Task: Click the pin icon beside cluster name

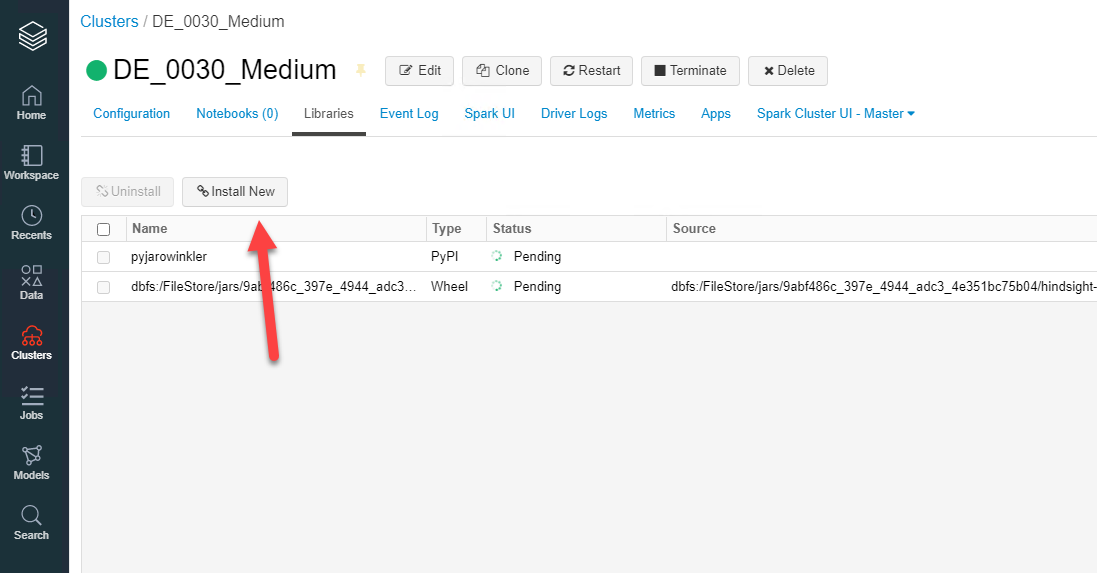Action: click(x=361, y=71)
